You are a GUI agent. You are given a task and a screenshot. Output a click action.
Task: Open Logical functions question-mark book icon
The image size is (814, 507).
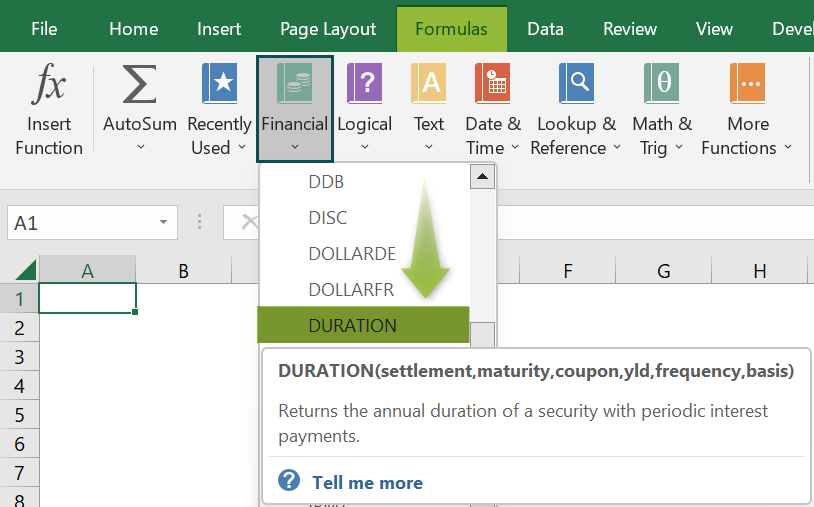coord(365,83)
